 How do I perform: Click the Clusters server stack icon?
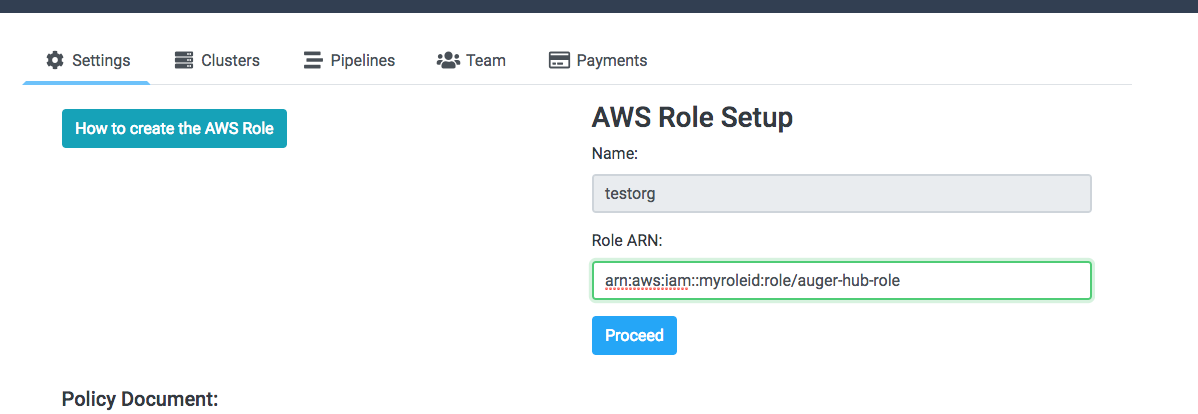tap(184, 60)
